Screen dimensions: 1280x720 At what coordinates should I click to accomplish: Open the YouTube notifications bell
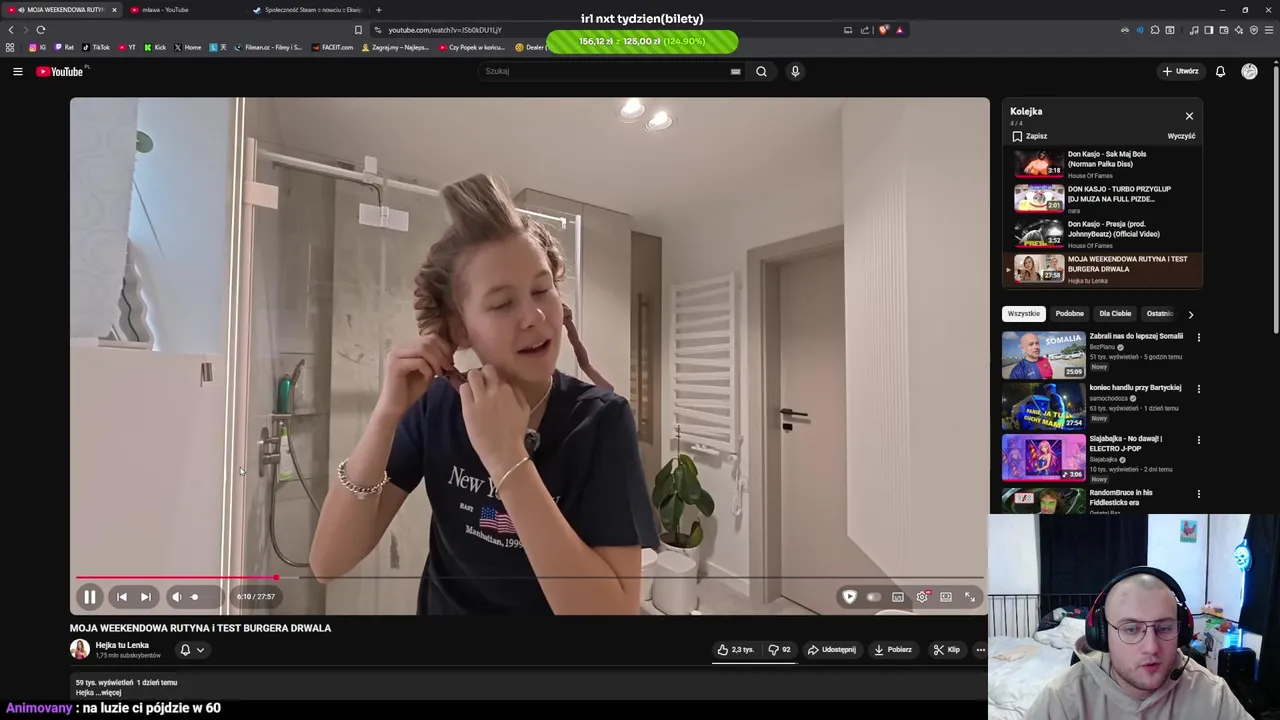click(1220, 71)
